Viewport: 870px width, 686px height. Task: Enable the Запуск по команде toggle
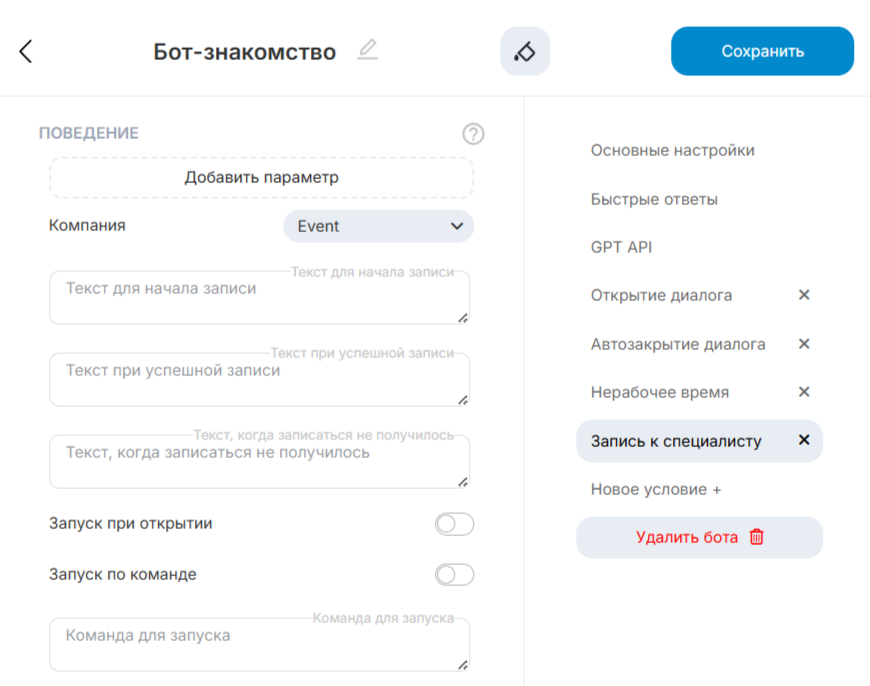[454, 575]
